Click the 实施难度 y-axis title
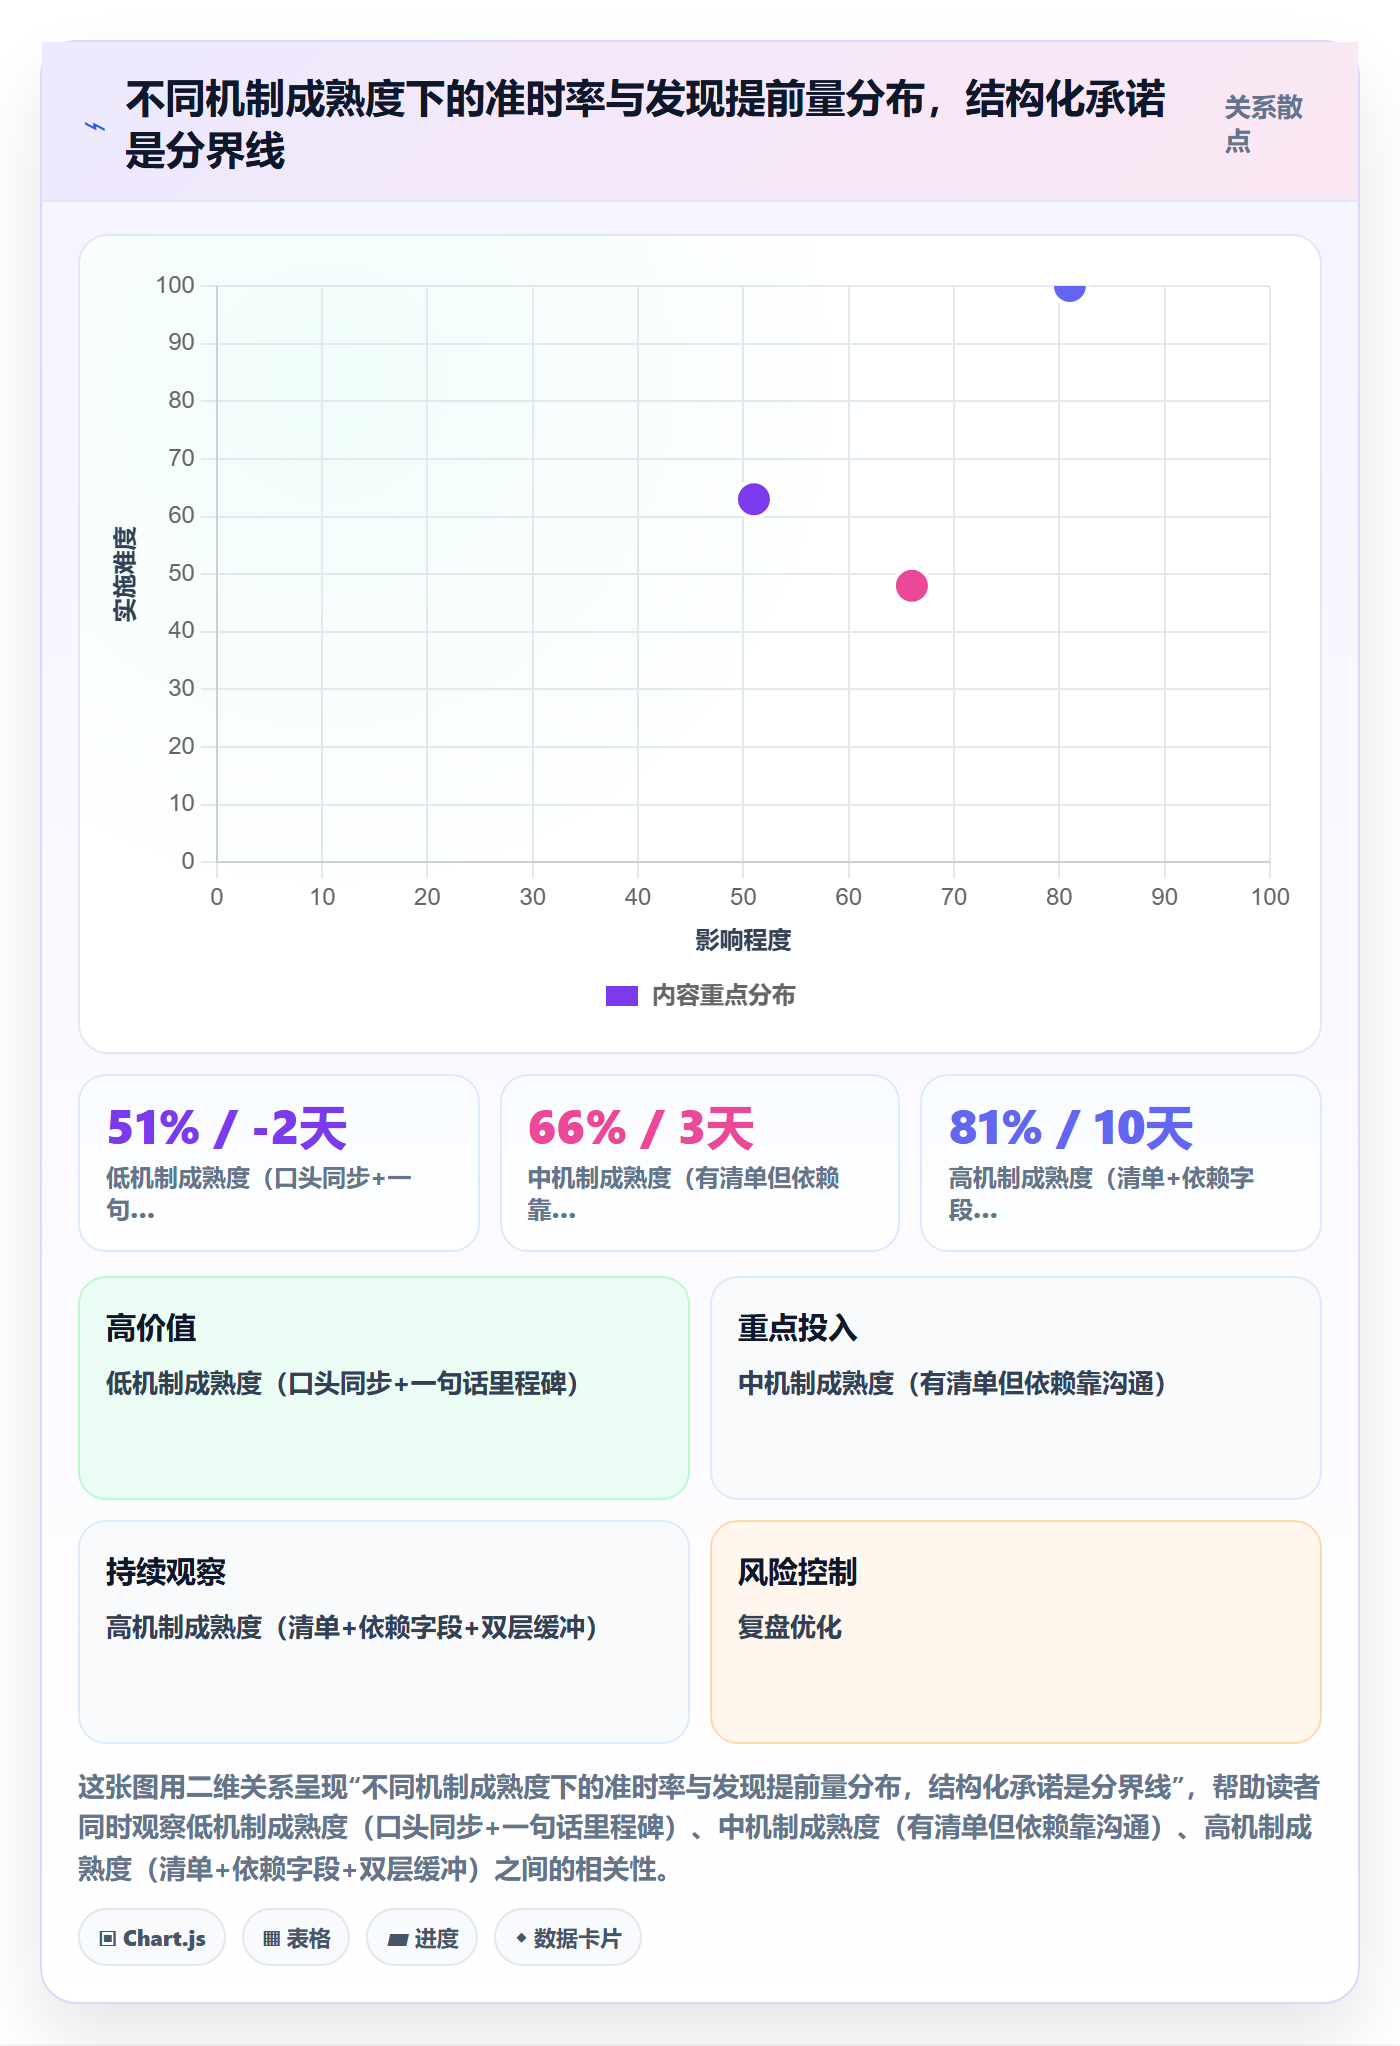Viewport: 1400px width, 2046px height. pyautogui.click(x=125, y=574)
